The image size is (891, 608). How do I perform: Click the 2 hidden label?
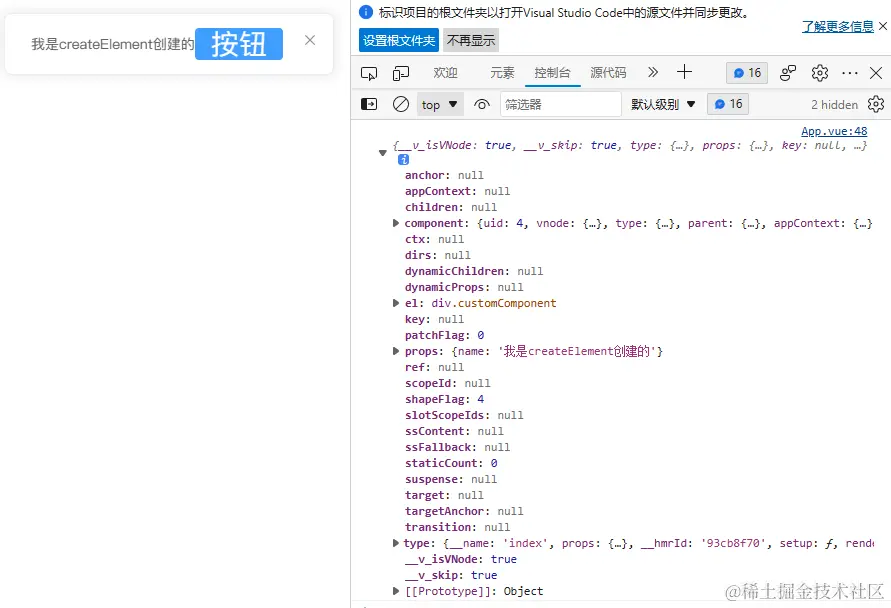834,105
